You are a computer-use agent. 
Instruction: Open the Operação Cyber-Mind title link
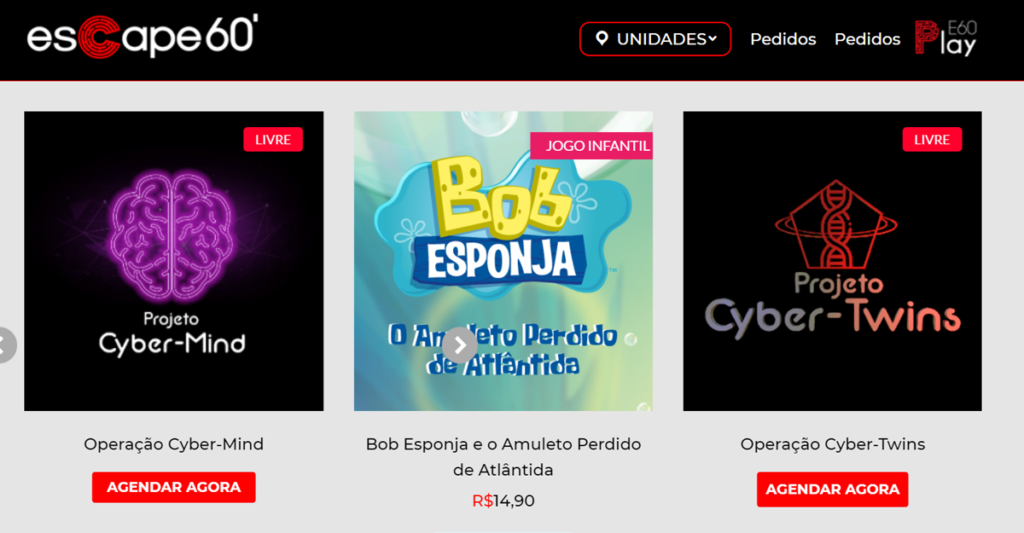click(x=174, y=444)
